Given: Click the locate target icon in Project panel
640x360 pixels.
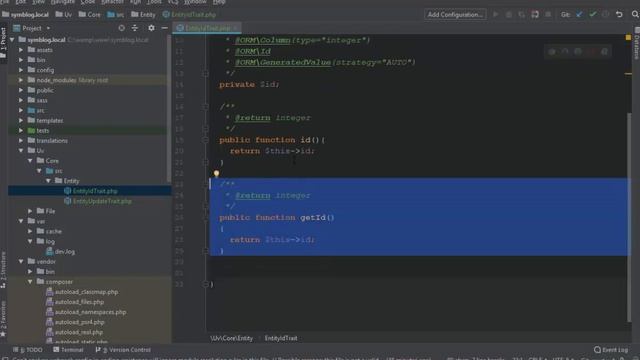Looking at the screenshot, I should pos(122,28).
